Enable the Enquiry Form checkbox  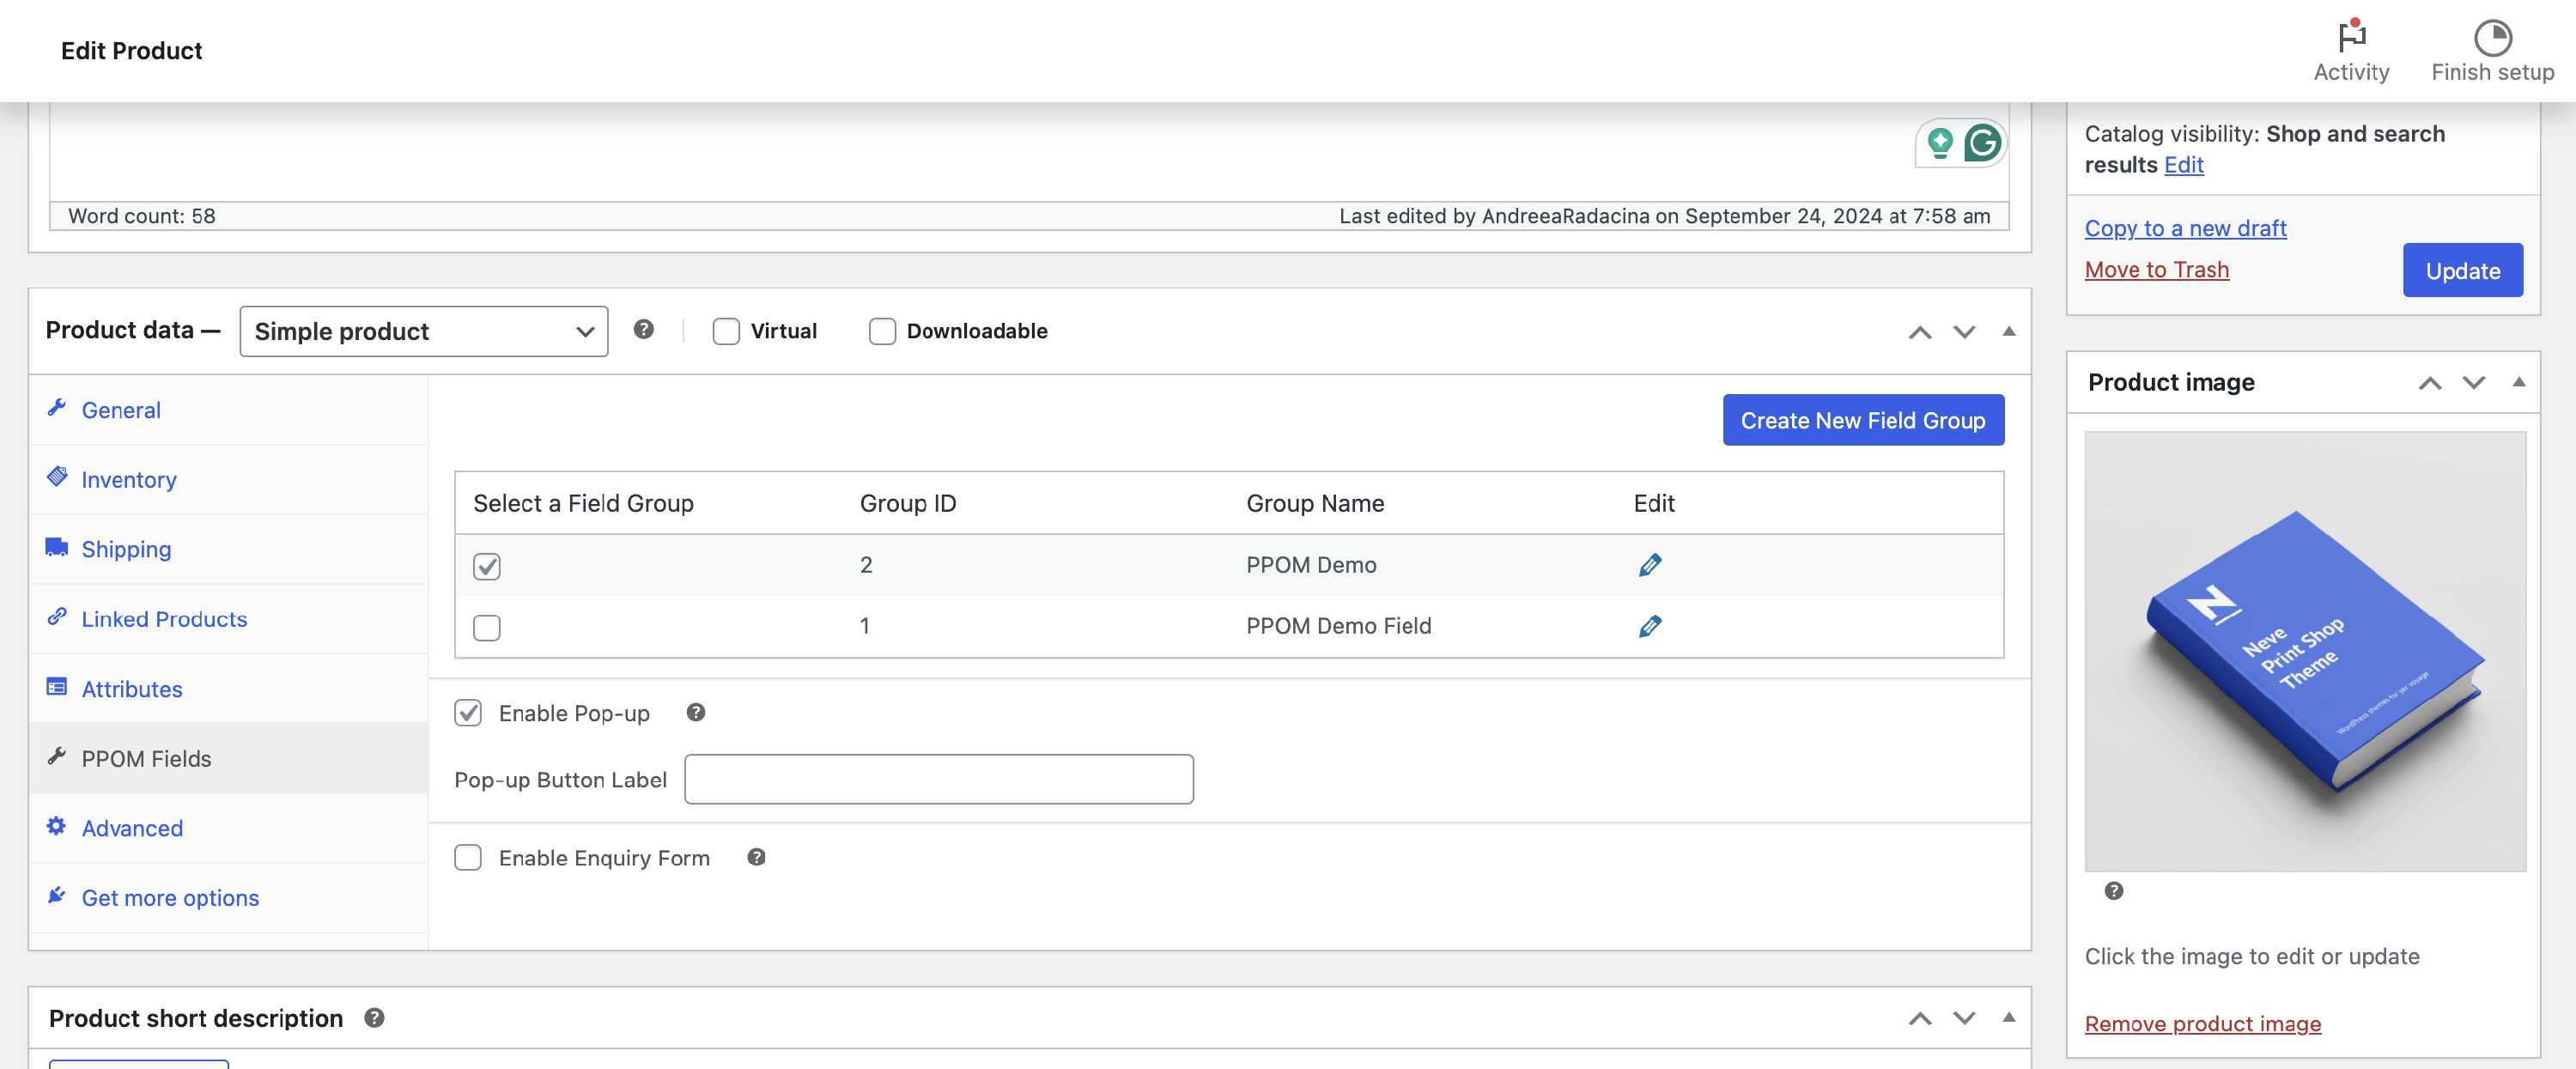468,857
